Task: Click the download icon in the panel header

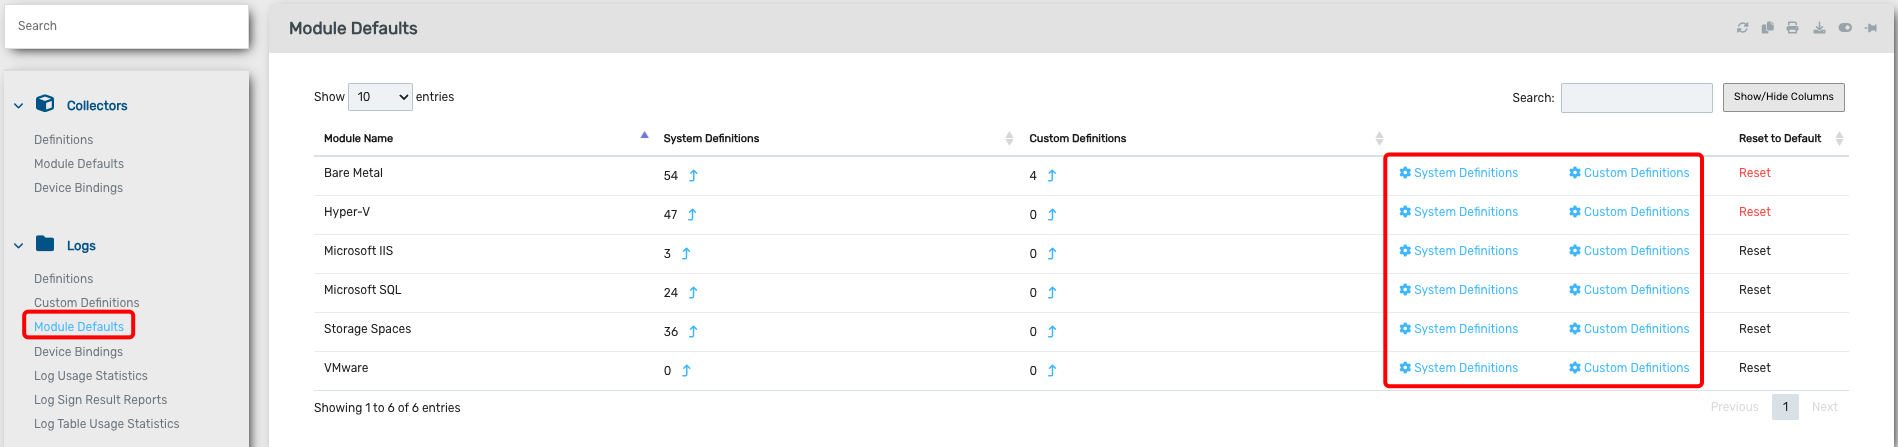Action: point(1819,28)
